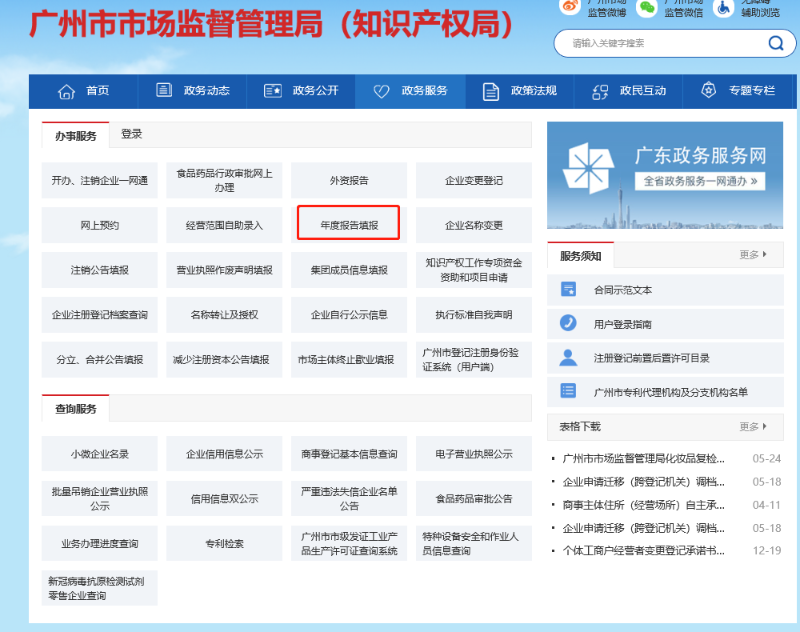Expand 更多 next to 服务须知
The image size is (800, 632).
(753, 254)
